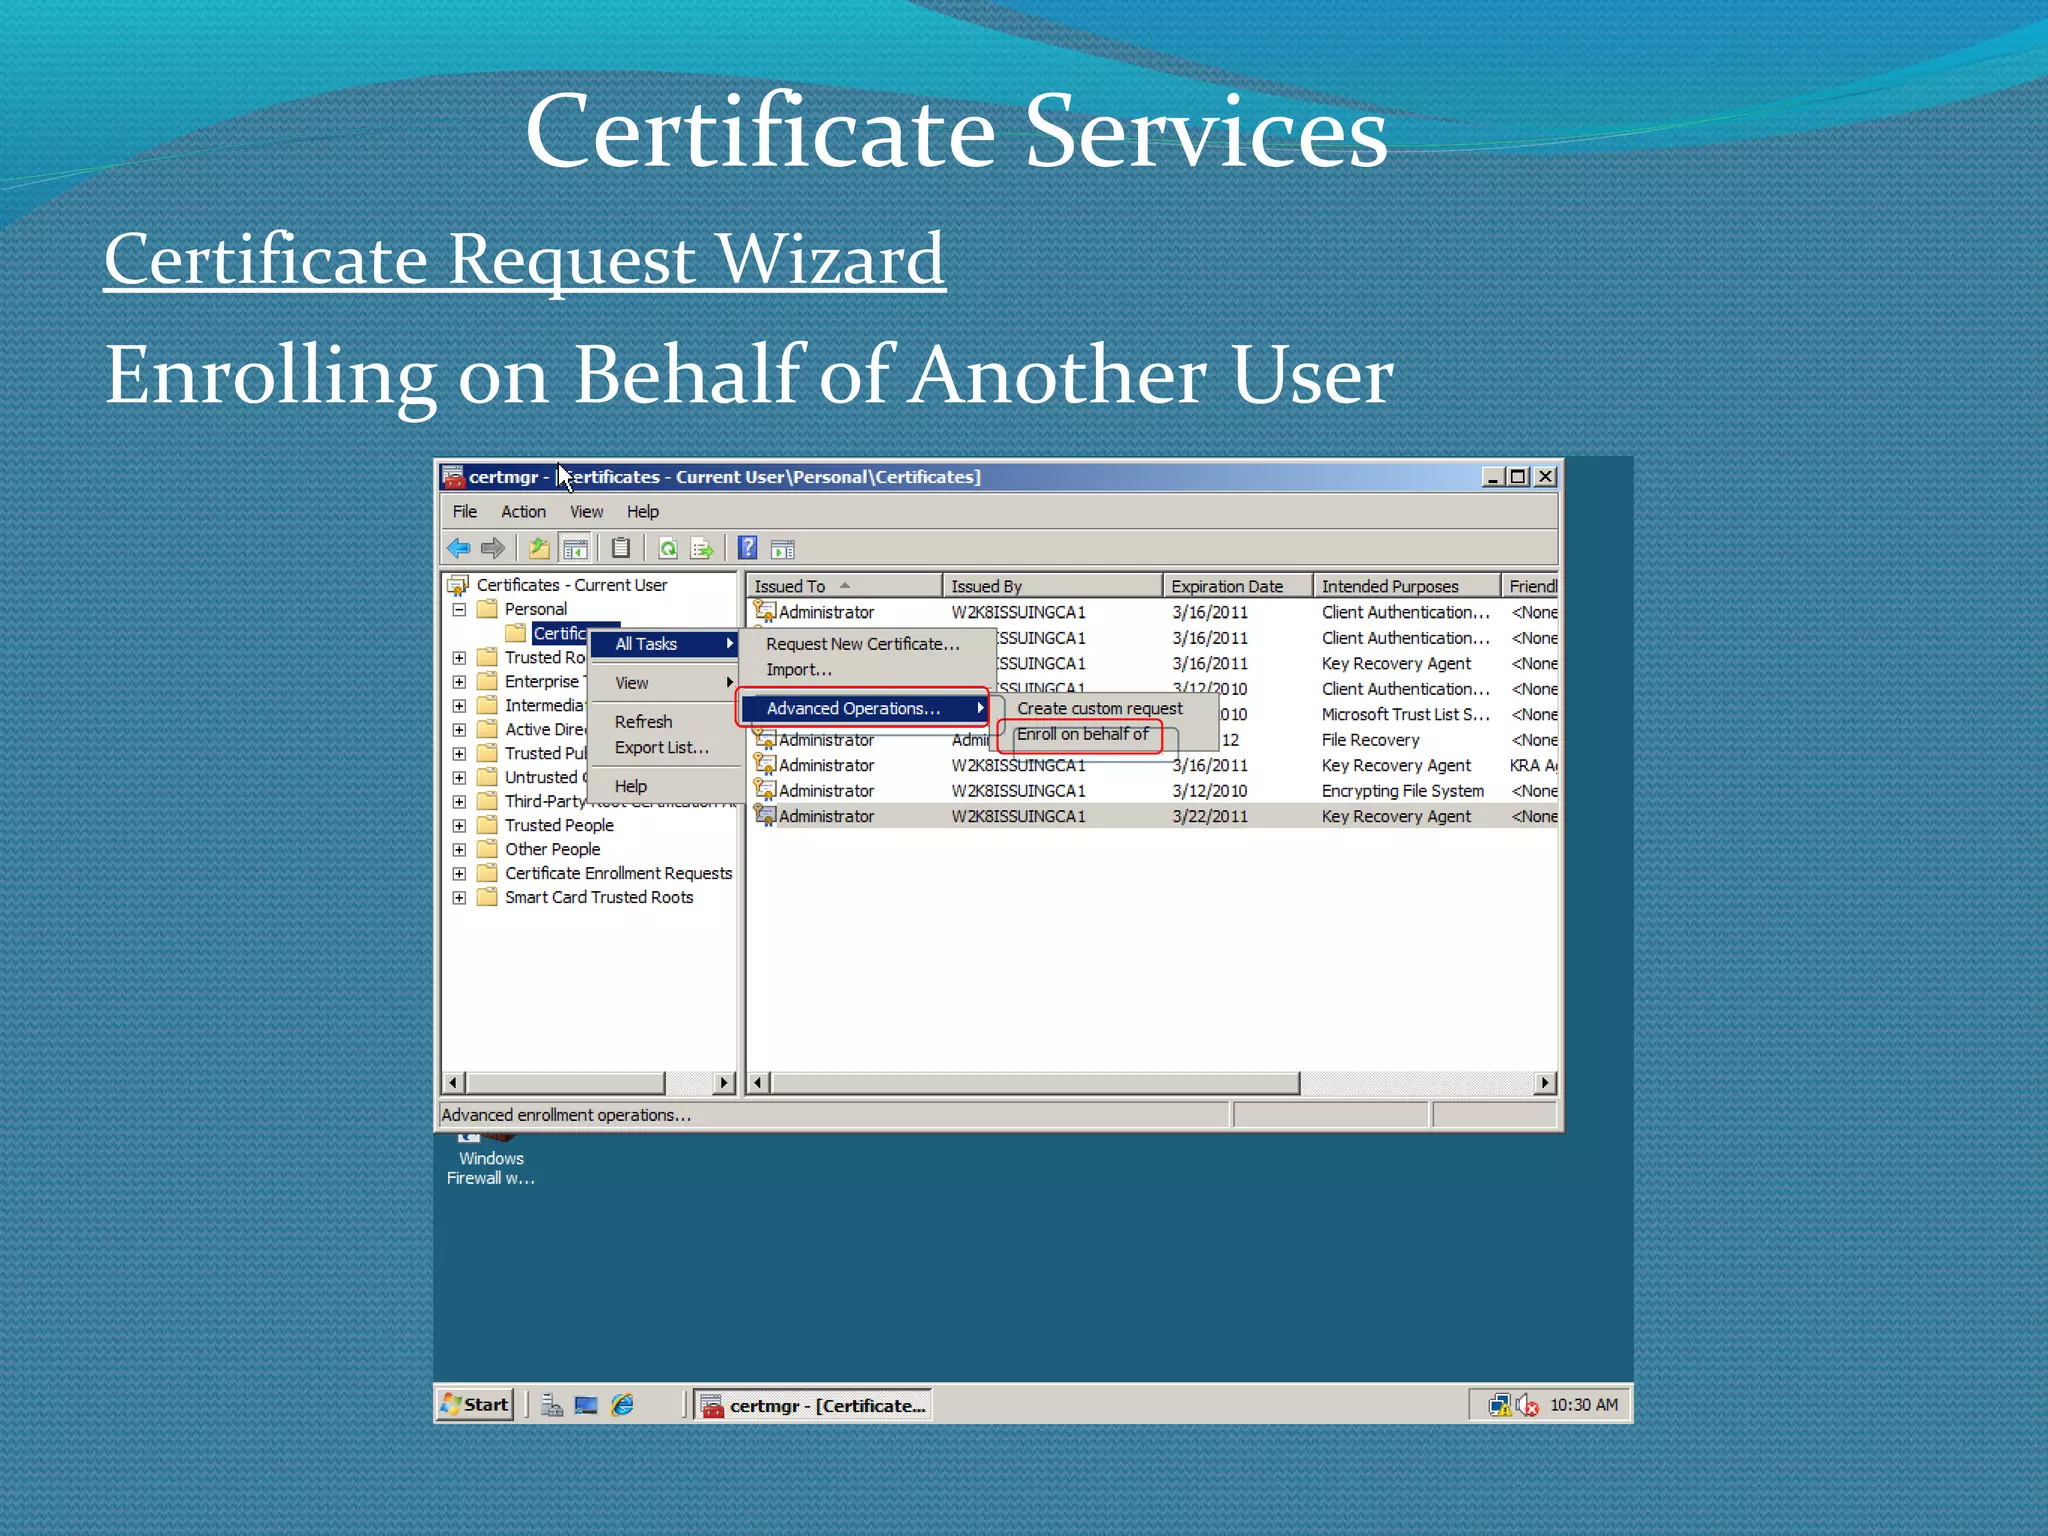Click the certmgr taskbar button
Screen dimensions: 2048x1536
coord(814,1405)
